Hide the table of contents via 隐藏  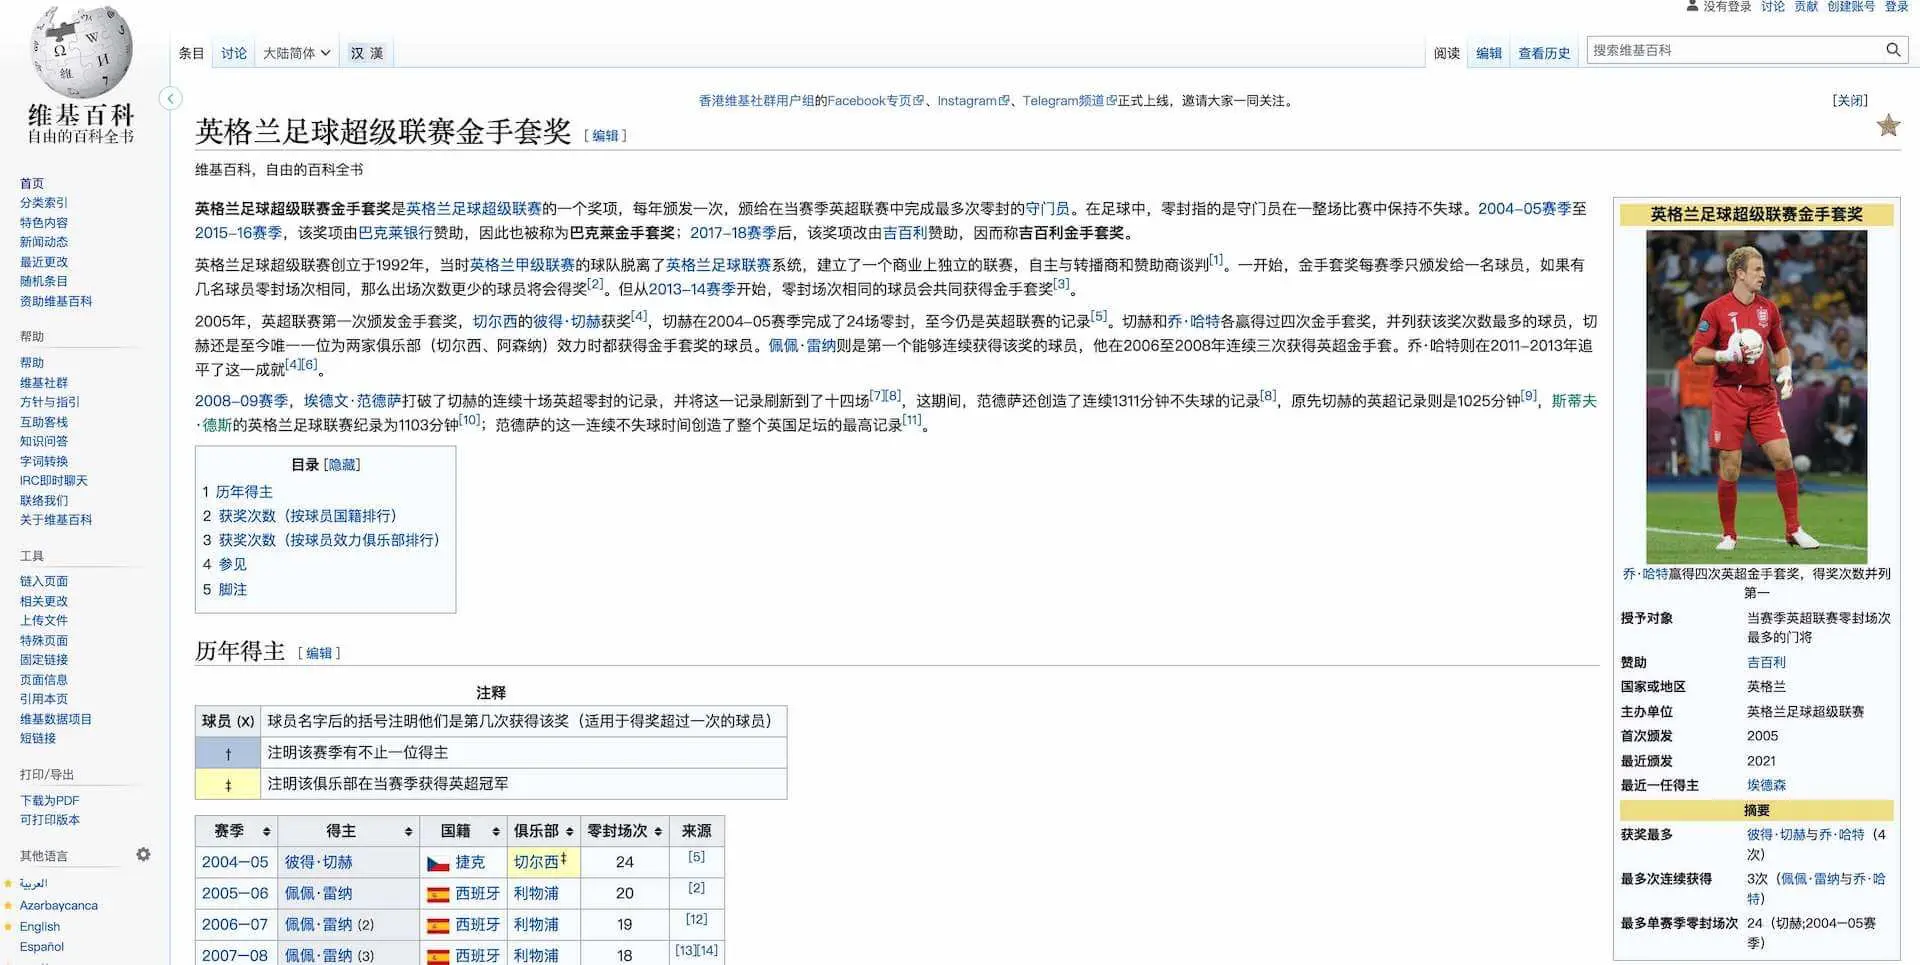coord(342,464)
